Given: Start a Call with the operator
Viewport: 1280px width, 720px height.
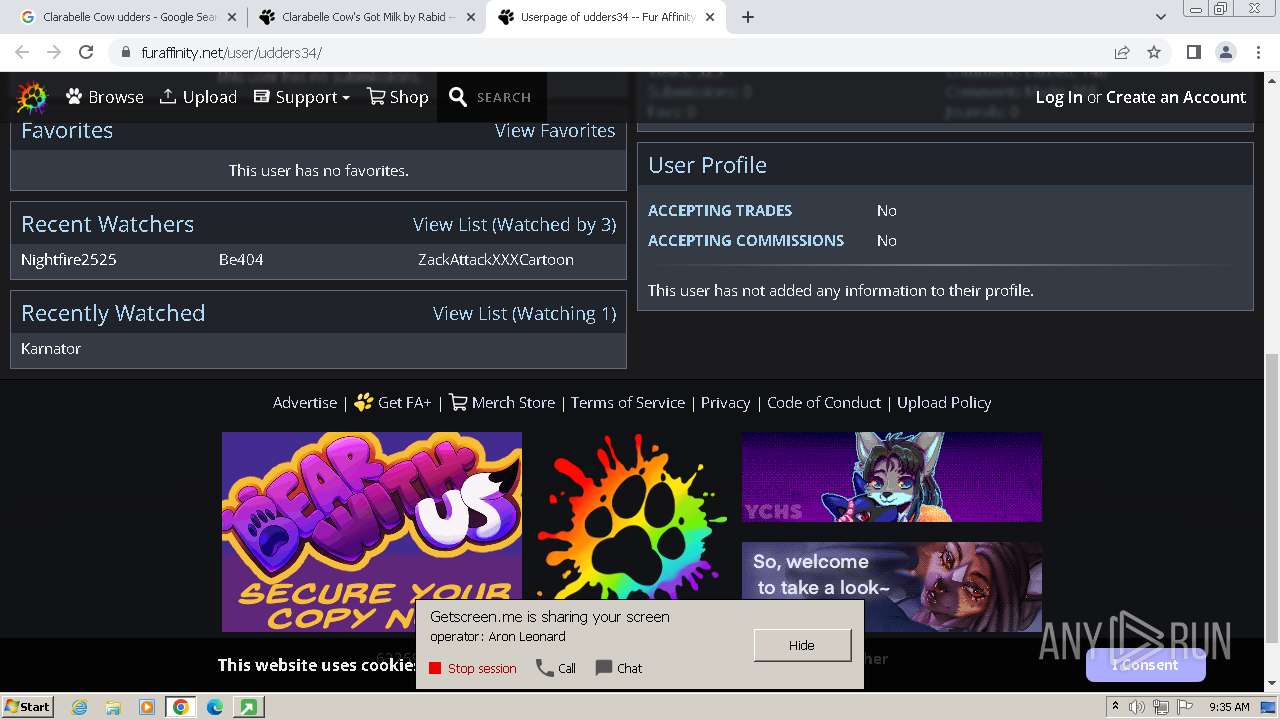Looking at the screenshot, I should [x=556, y=668].
